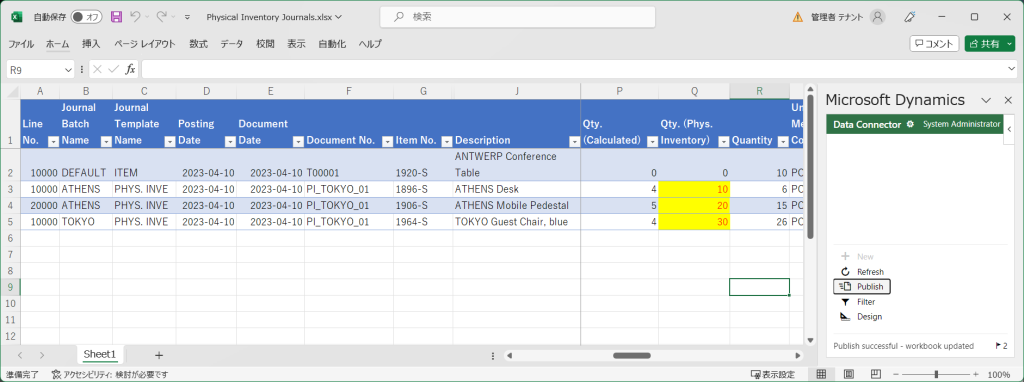
Task: Open the ファイル menu tab
Action: (21, 44)
